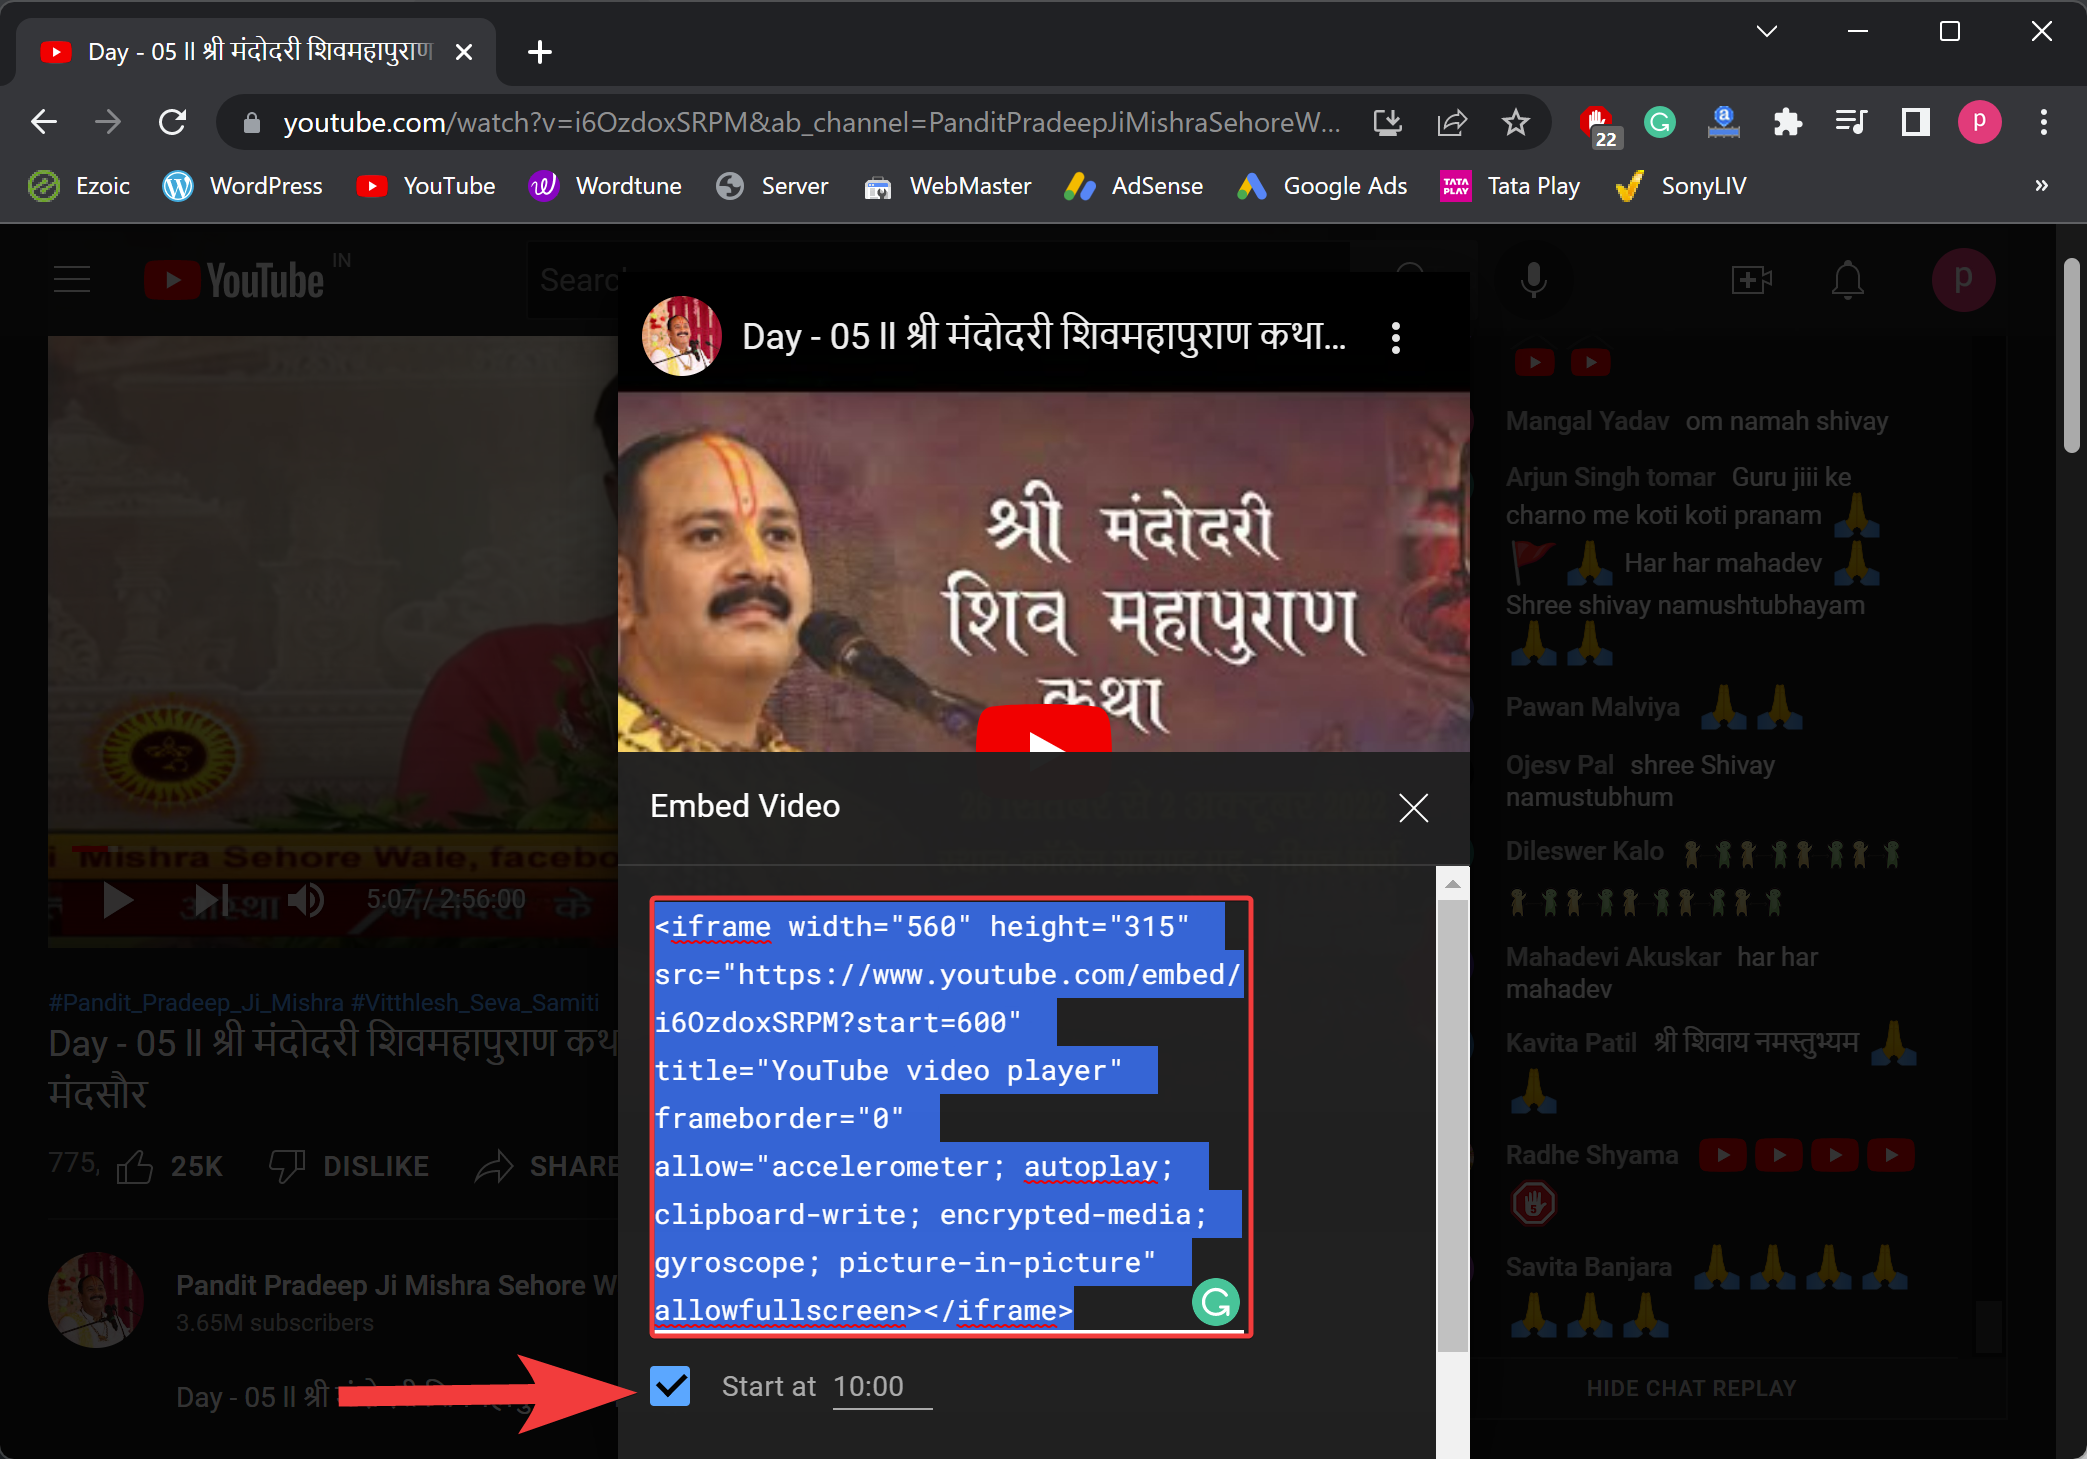Open the blue download-assistant extension

click(1724, 122)
